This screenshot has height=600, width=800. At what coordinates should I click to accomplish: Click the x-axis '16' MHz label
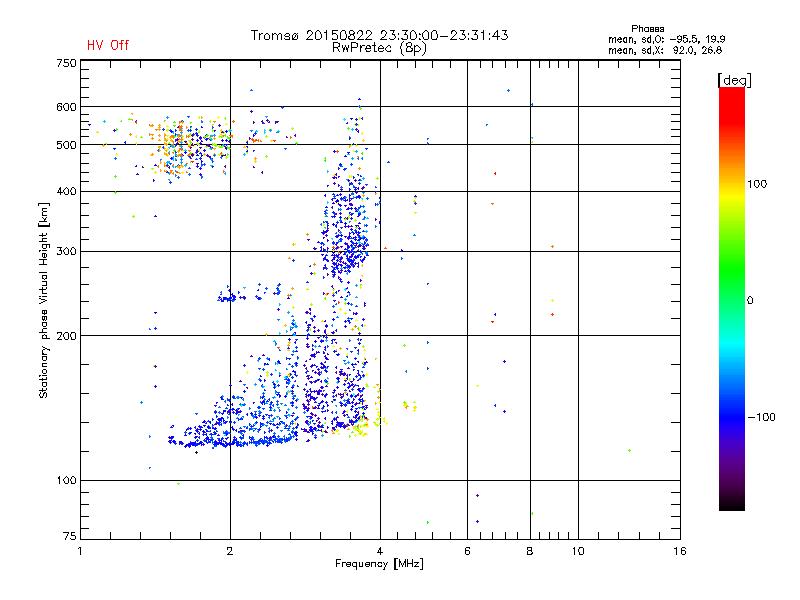[x=680, y=551]
